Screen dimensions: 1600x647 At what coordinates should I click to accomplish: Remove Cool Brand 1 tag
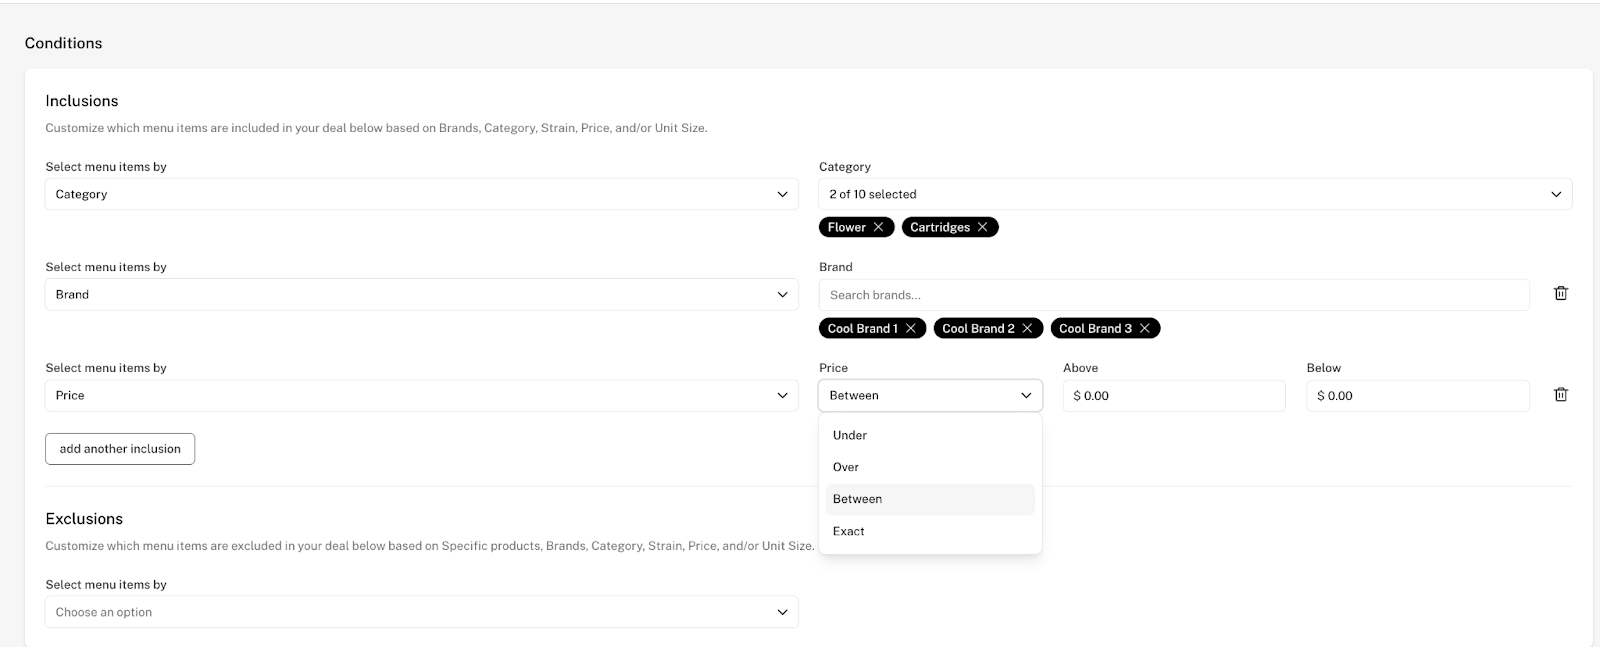(x=910, y=328)
